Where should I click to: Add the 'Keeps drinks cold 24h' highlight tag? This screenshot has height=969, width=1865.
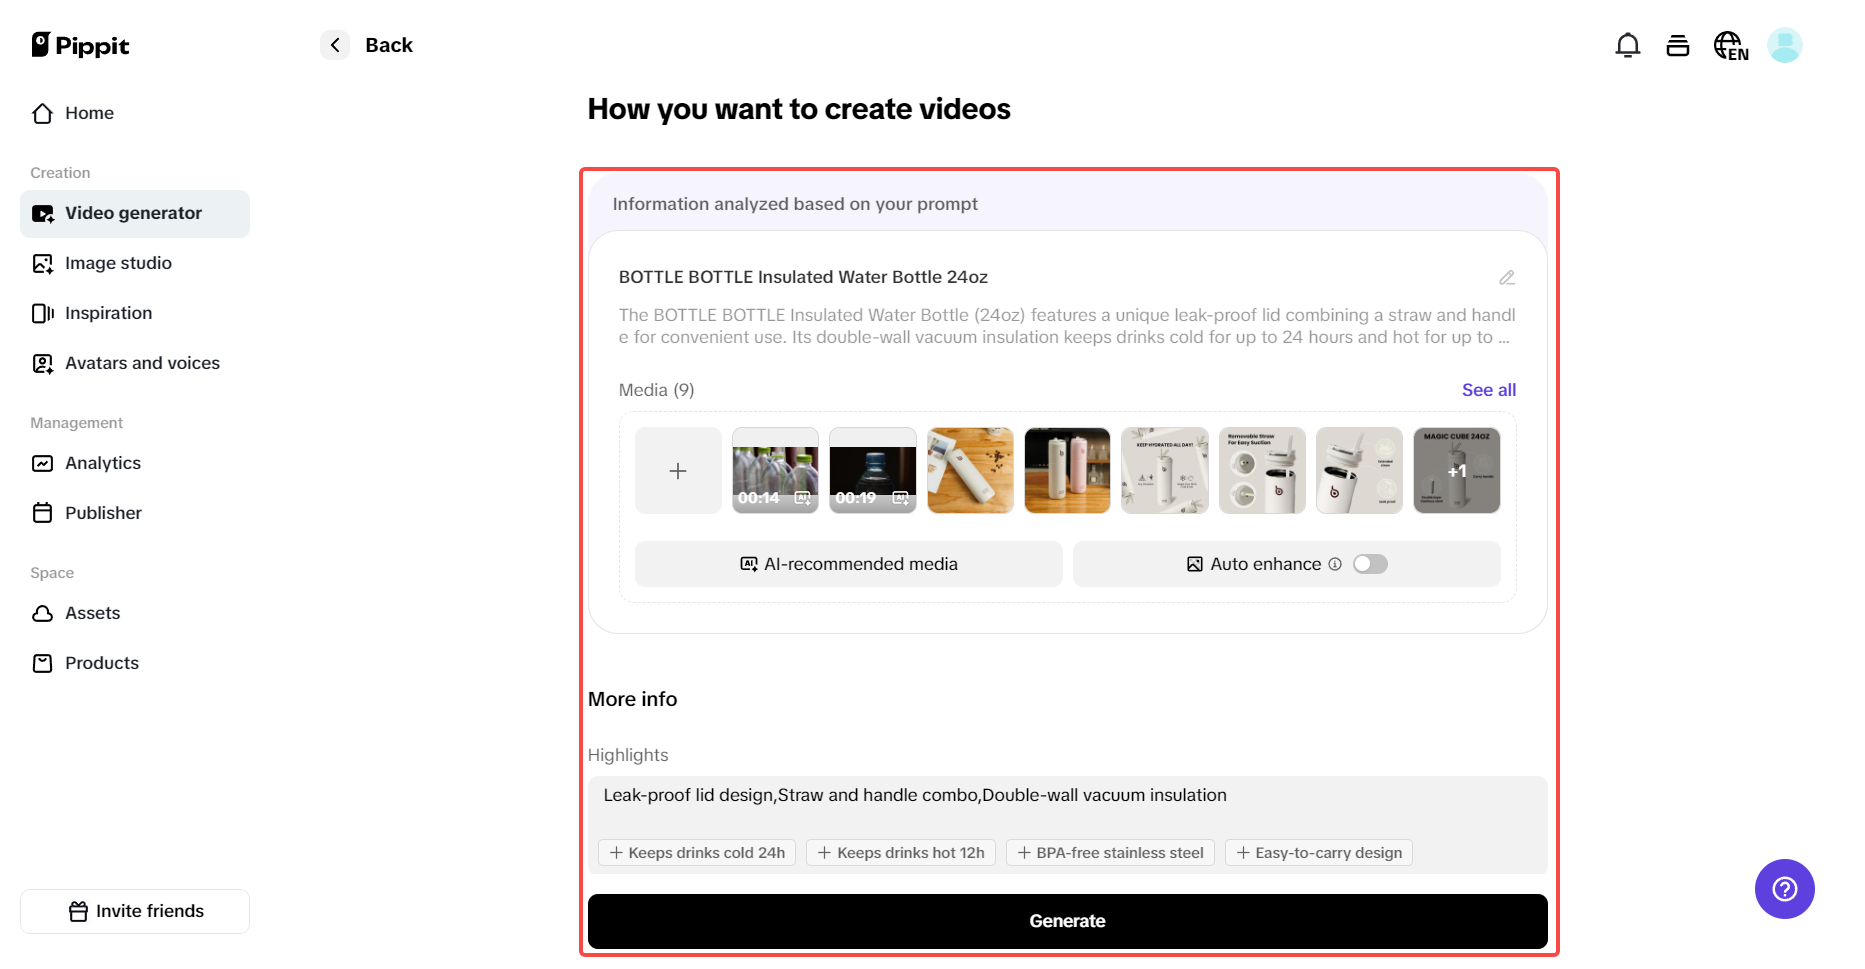tap(697, 853)
